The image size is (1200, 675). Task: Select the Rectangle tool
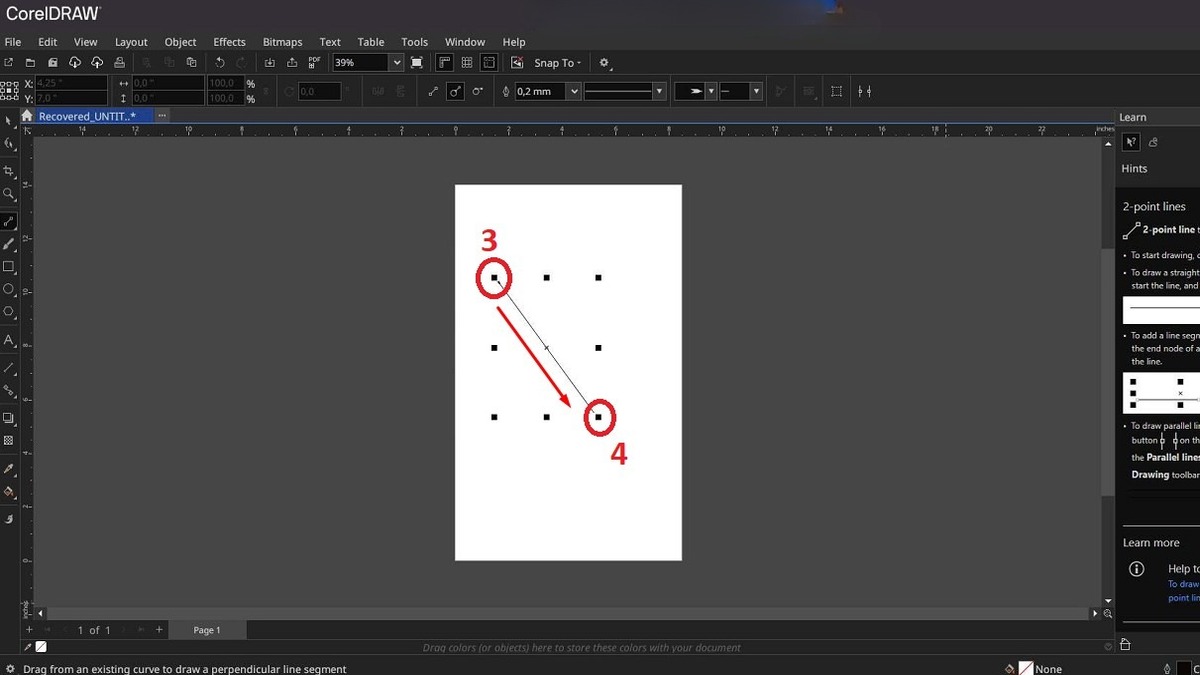[x=8, y=267]
